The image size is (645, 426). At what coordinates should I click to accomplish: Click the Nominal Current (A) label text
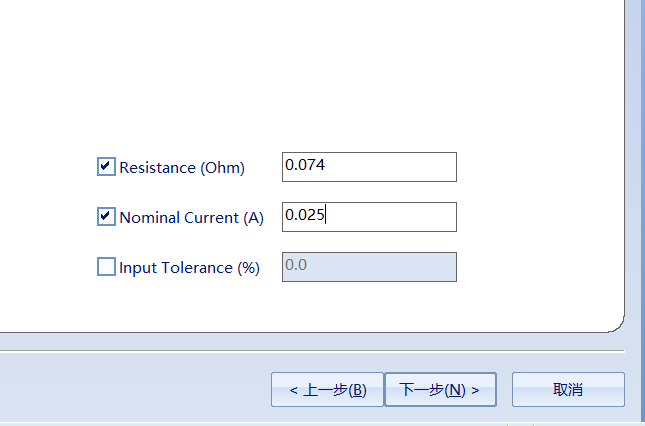pyautogui.click(x=191, y=218)
